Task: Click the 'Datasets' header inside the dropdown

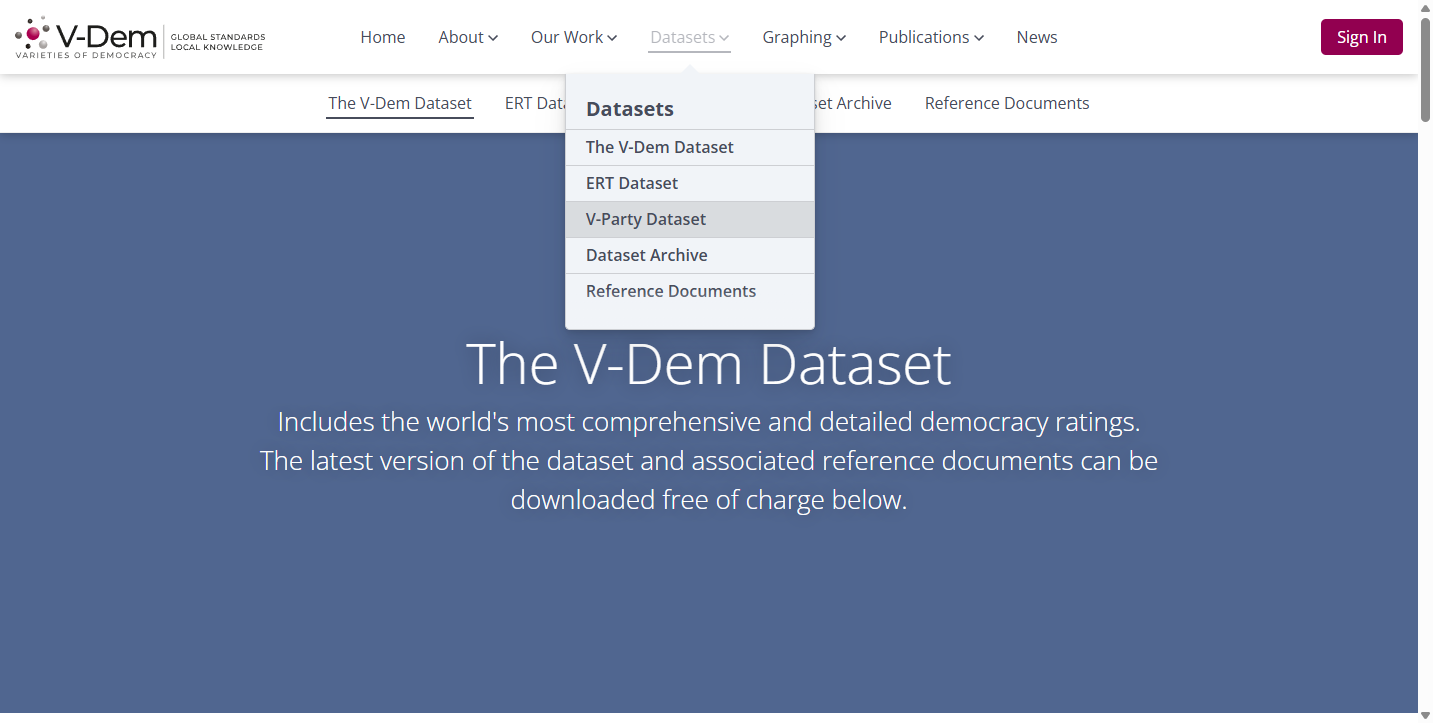Action: (x=630, y=109)
